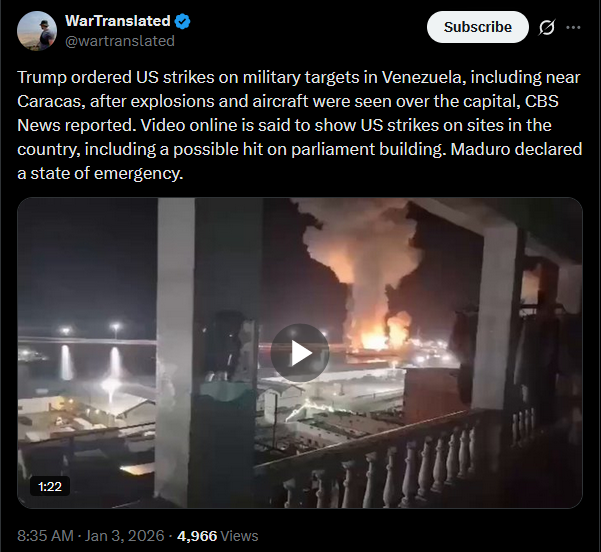The width and height of the screenshot is (601, 552).
Task: Subscribe to WarTranslated
Action: click(x=478, y=27)
